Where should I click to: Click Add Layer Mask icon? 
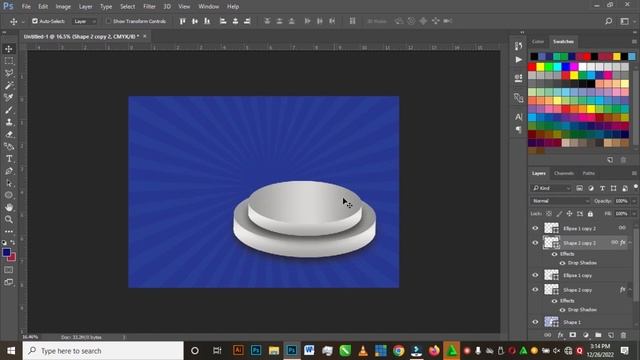(x=573, y=335)
